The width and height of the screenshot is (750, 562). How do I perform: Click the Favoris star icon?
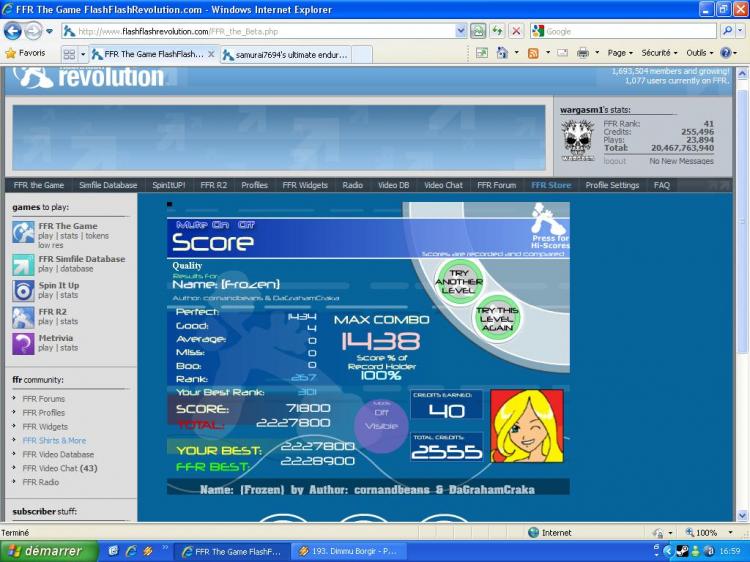11,53
